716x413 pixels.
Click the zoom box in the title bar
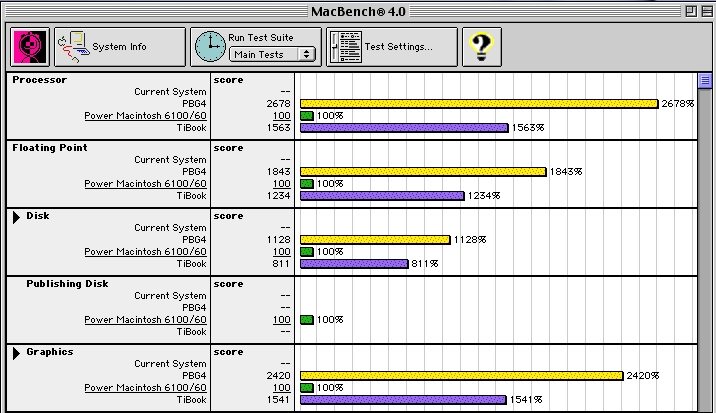pyautogui.click(x=691, y=11)
